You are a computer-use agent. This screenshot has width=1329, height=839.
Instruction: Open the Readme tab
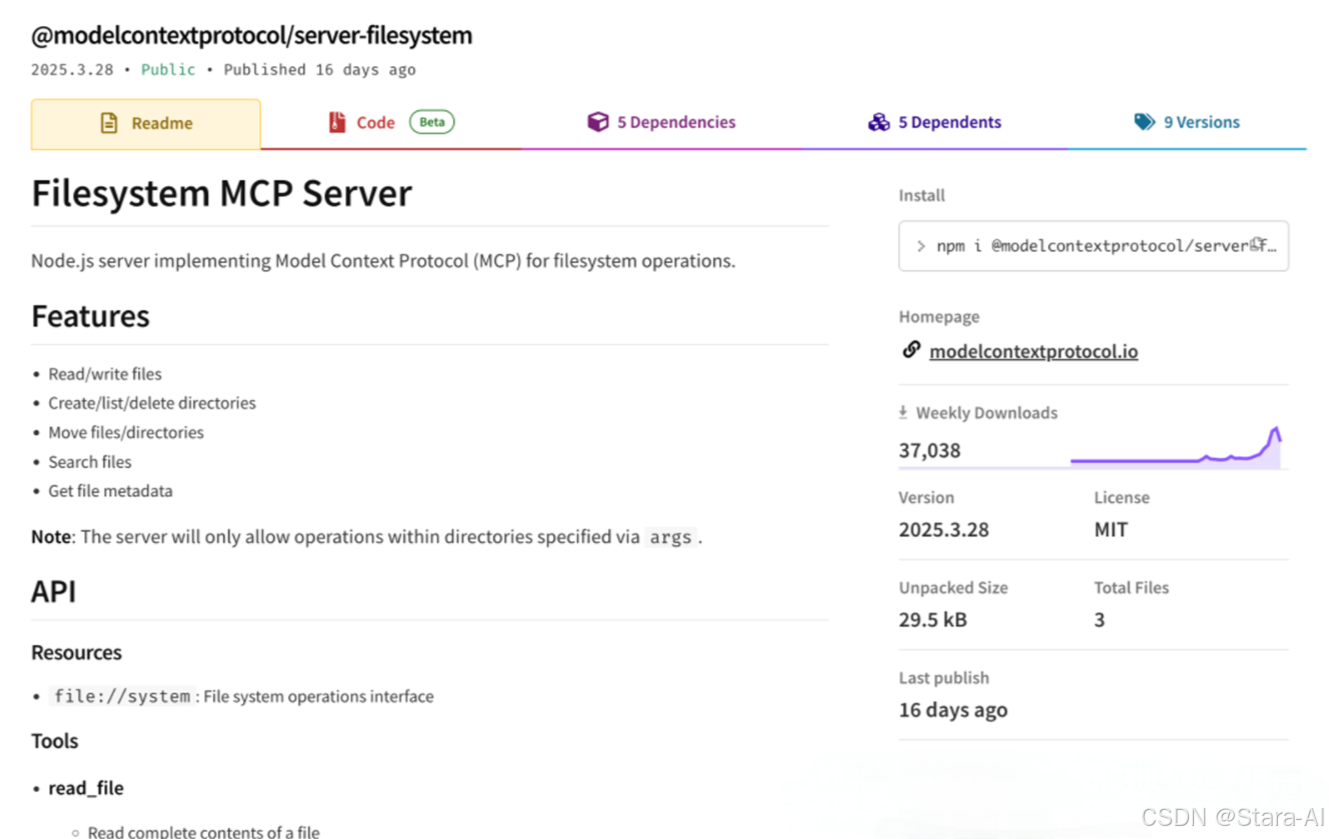point(146,124)
